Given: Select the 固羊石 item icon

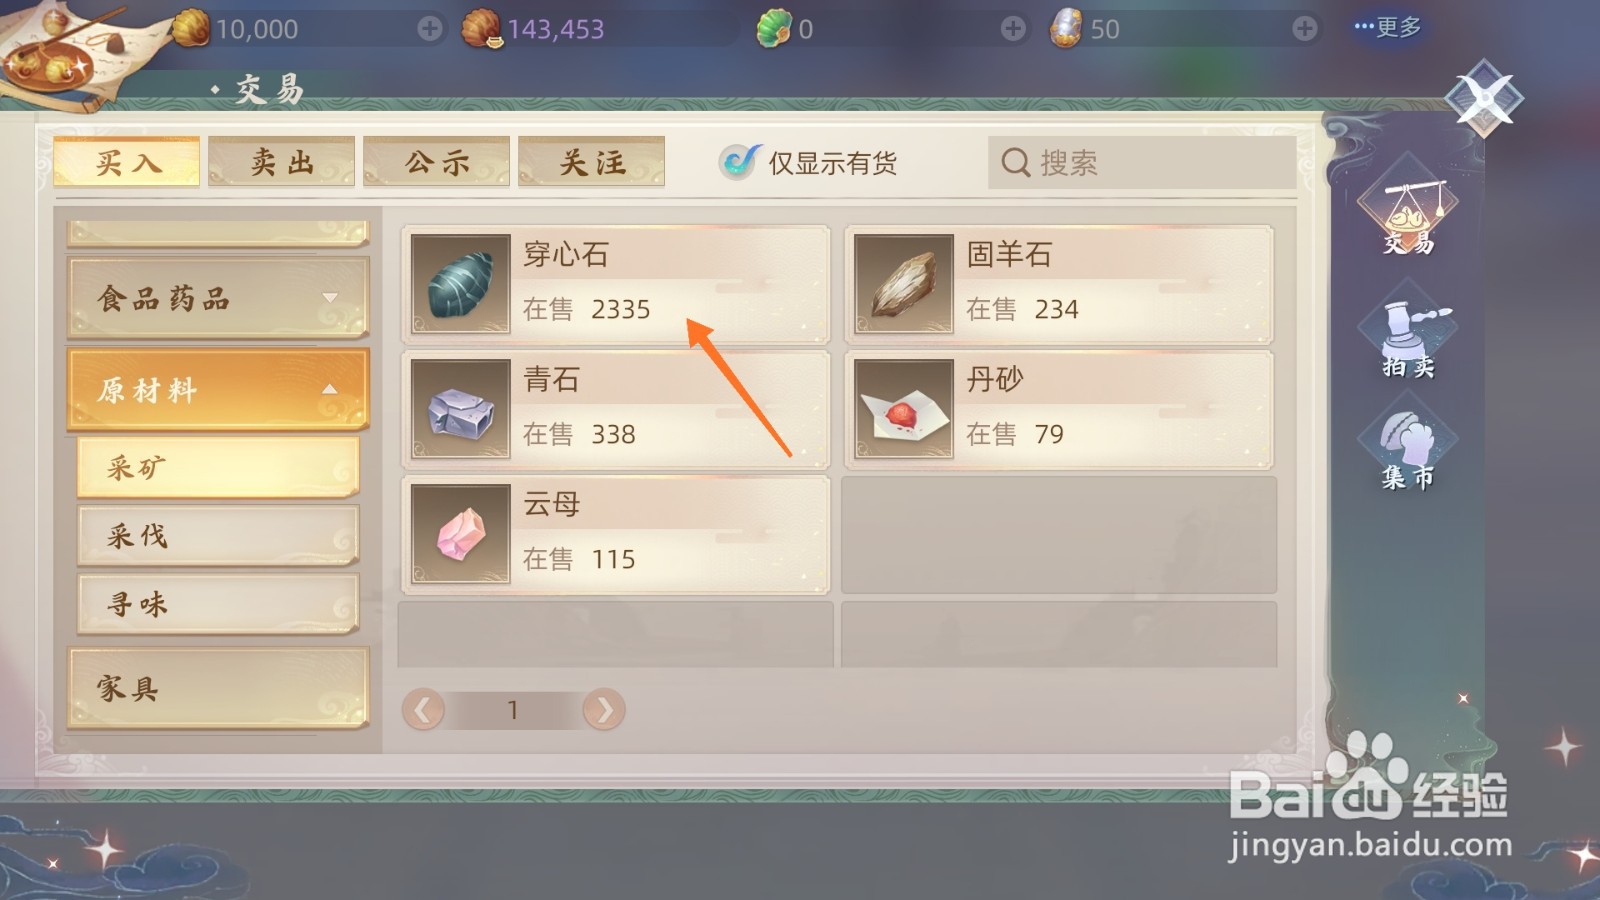Looking at the screenshot, I should 904,284.
